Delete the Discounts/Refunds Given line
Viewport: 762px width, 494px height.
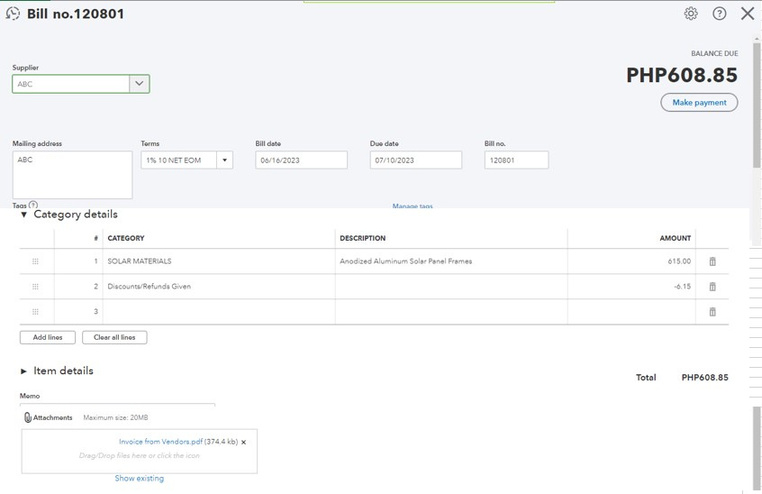pyautogui.click(x=712, y=287)
